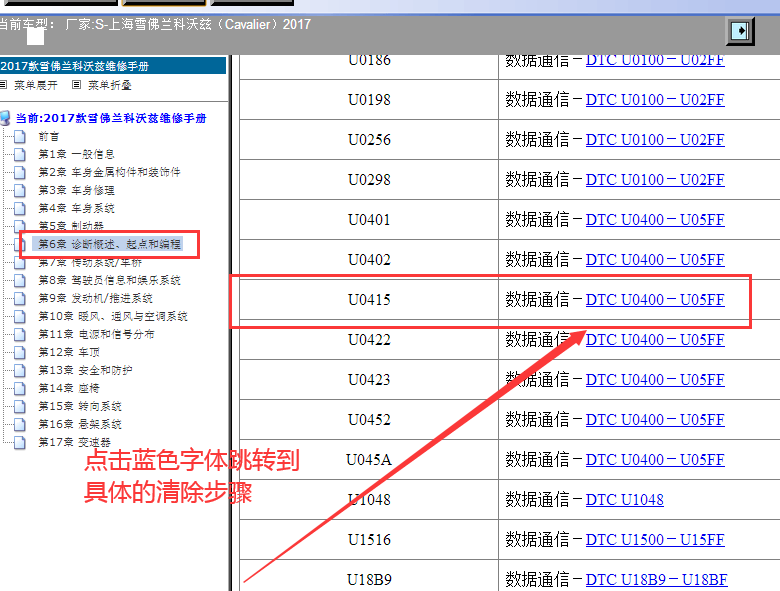Select 第6章 诊断概述、起点和编程
Screen dimensions: 780x591
(x=109, y=244)
